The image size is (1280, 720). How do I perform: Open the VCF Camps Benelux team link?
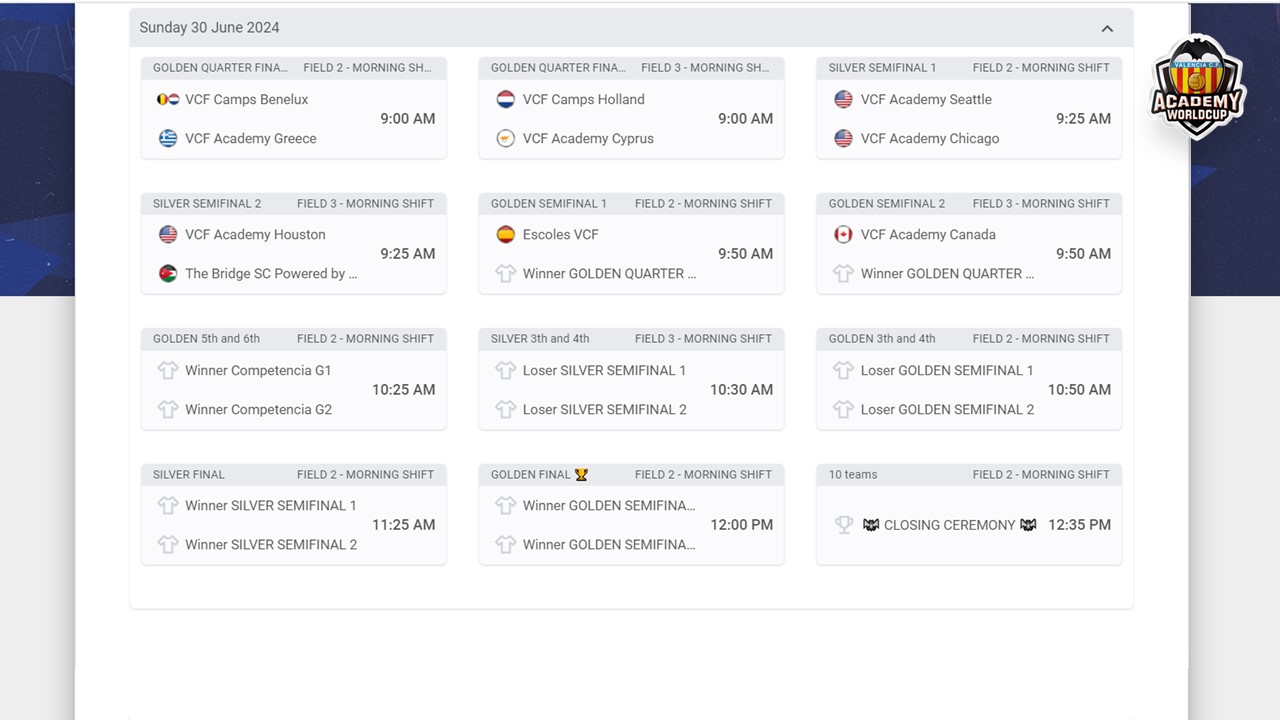(247, 99)
